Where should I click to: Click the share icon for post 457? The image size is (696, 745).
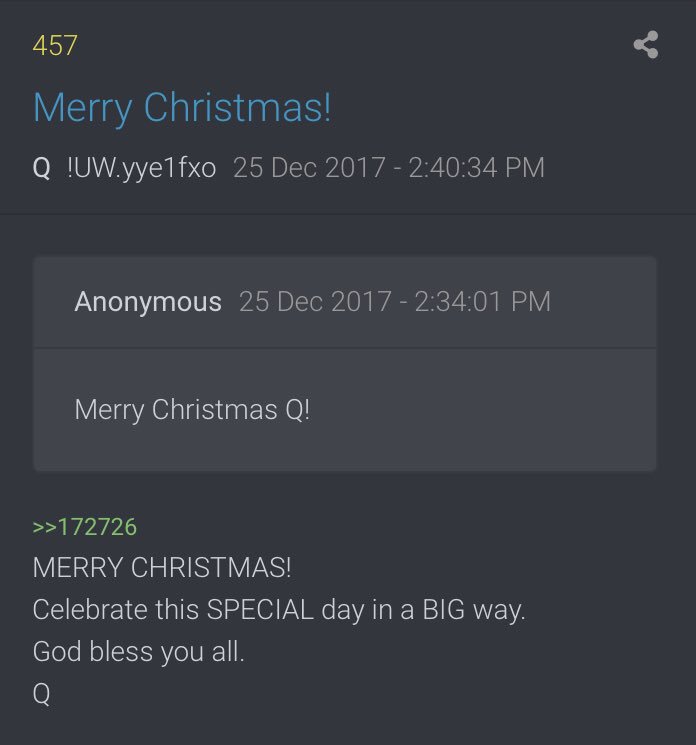(x=646, y=45)
